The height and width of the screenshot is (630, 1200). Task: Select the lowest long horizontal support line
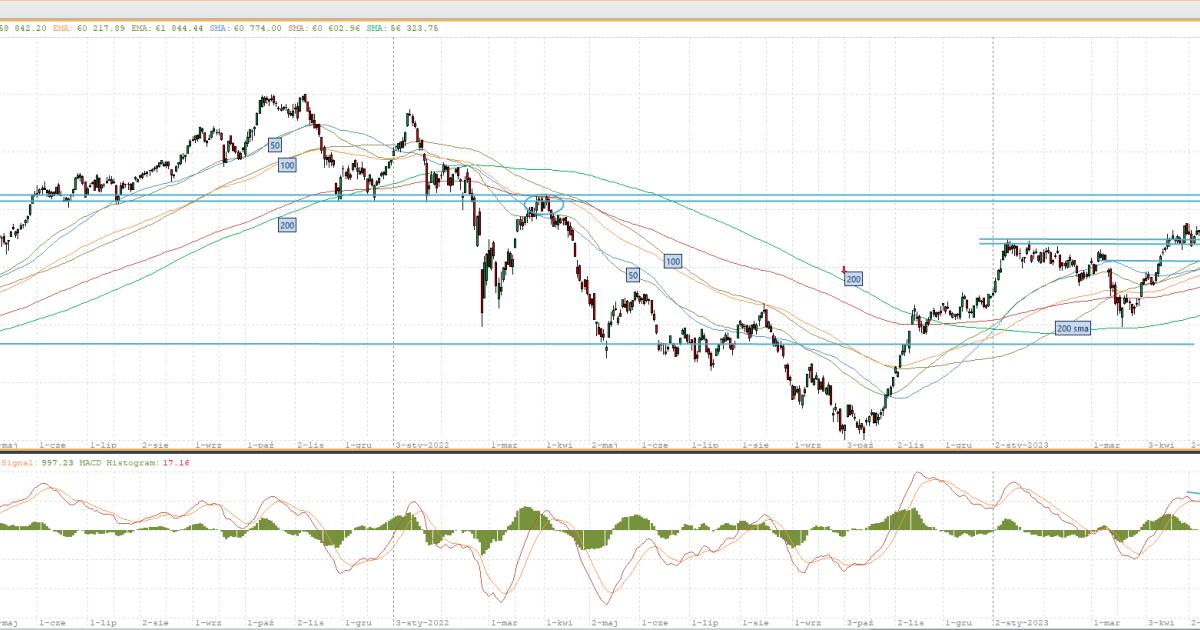[300, 344]
